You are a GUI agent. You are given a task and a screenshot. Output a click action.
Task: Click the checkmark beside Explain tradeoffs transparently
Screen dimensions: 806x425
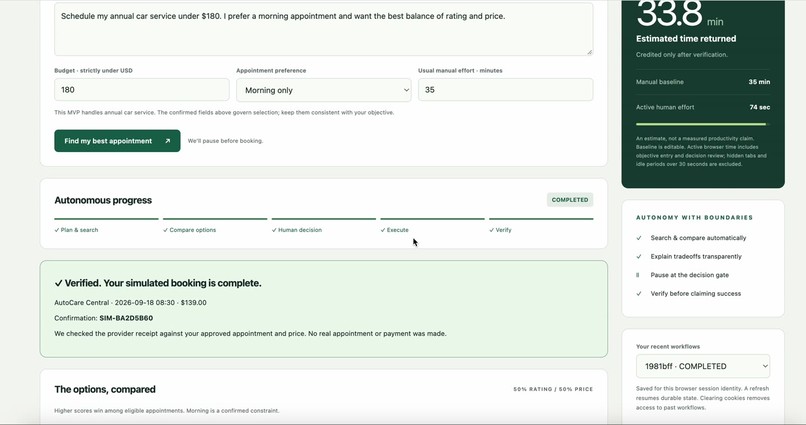pyautogui.click(x=639, y=256)
